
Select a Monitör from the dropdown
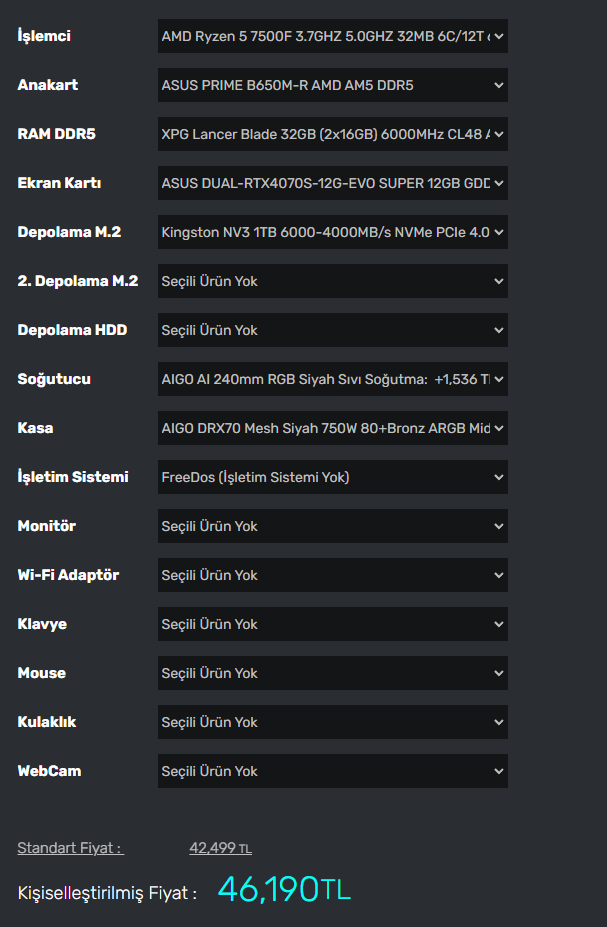click(x=332, y=527)
